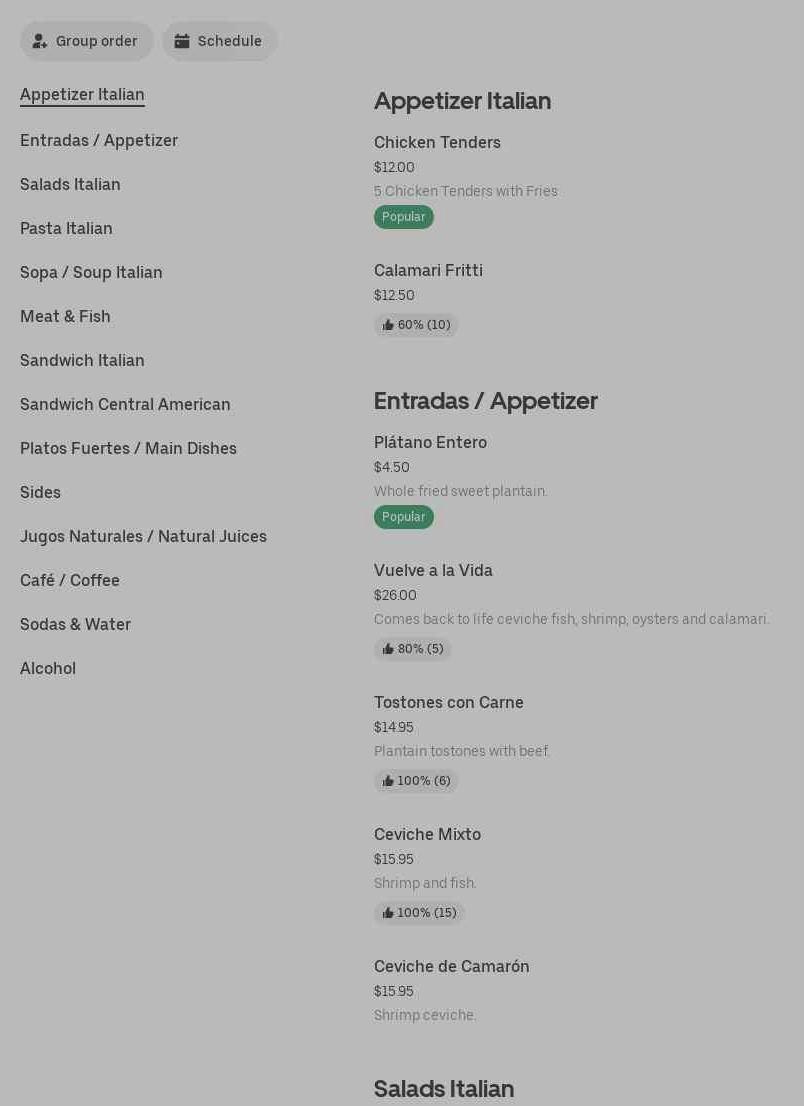Navigate to Sopa / Soup Italian category
Image resolution: width=804 pixels, height=1106 pixels.
91,272
